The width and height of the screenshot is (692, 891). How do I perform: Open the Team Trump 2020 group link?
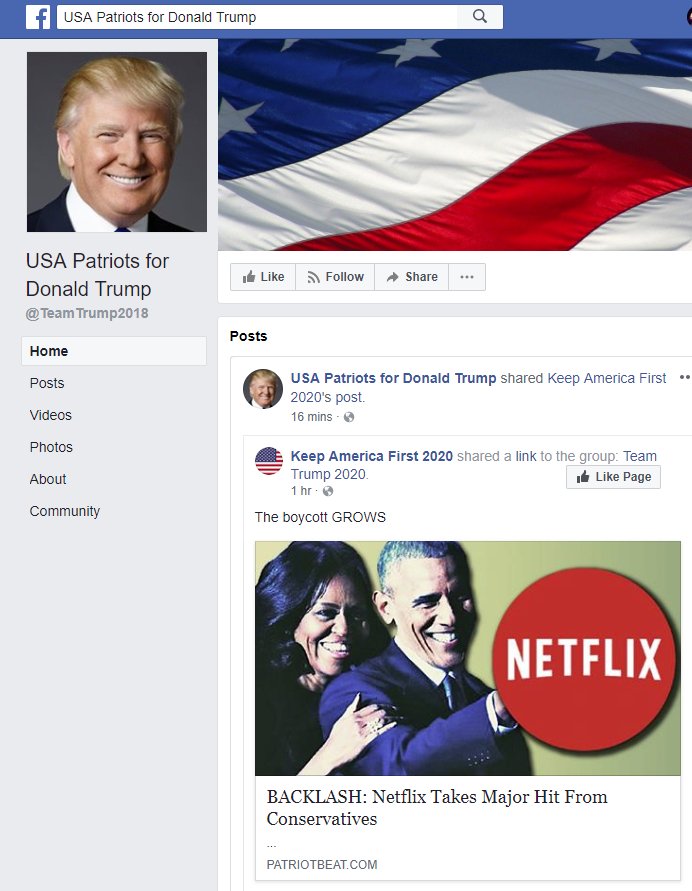pyautogui.click(x=473, y=465)
